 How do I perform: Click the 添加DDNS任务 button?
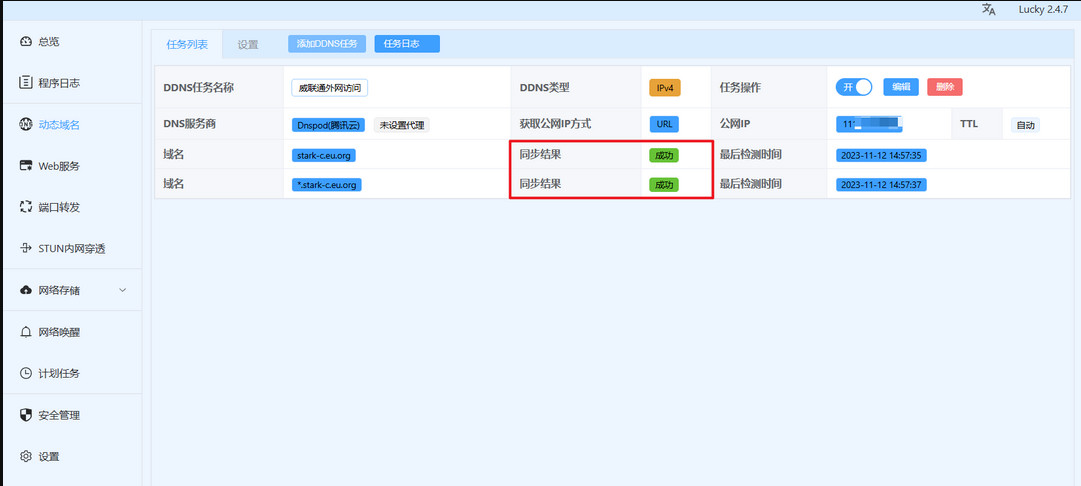(327, 43)
